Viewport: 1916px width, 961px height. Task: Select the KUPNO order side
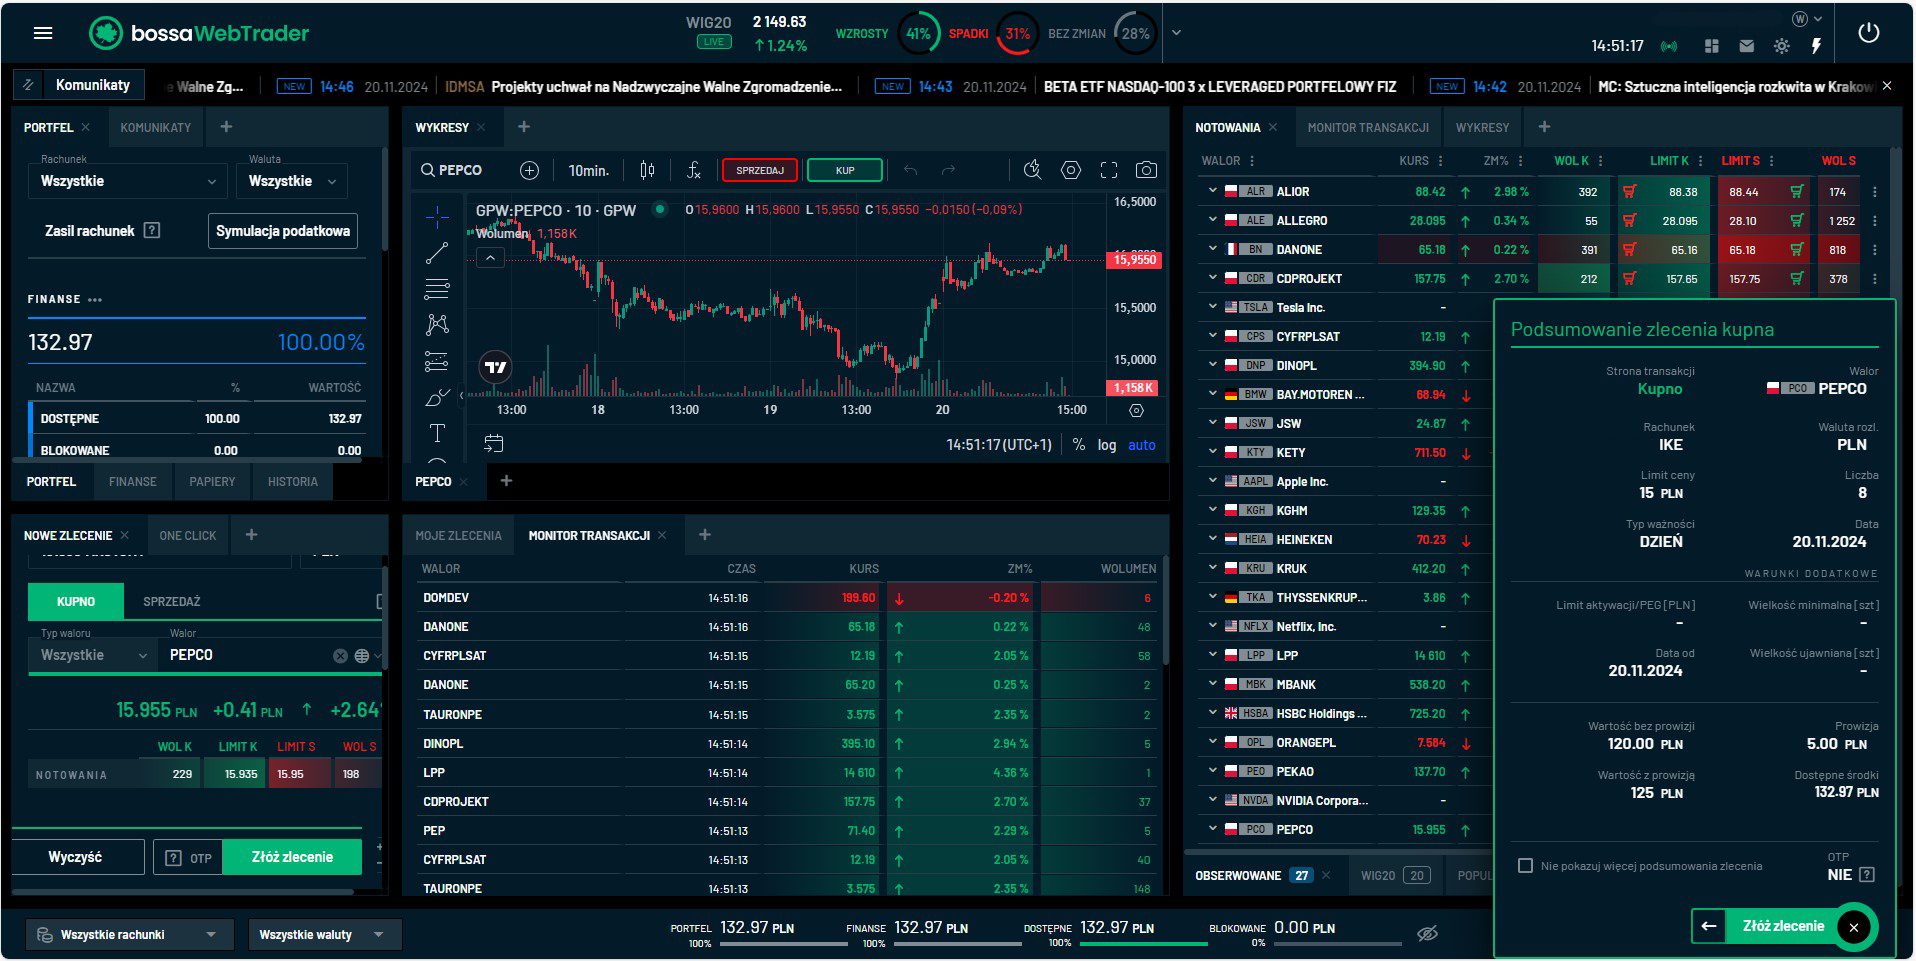coord(76,601)
